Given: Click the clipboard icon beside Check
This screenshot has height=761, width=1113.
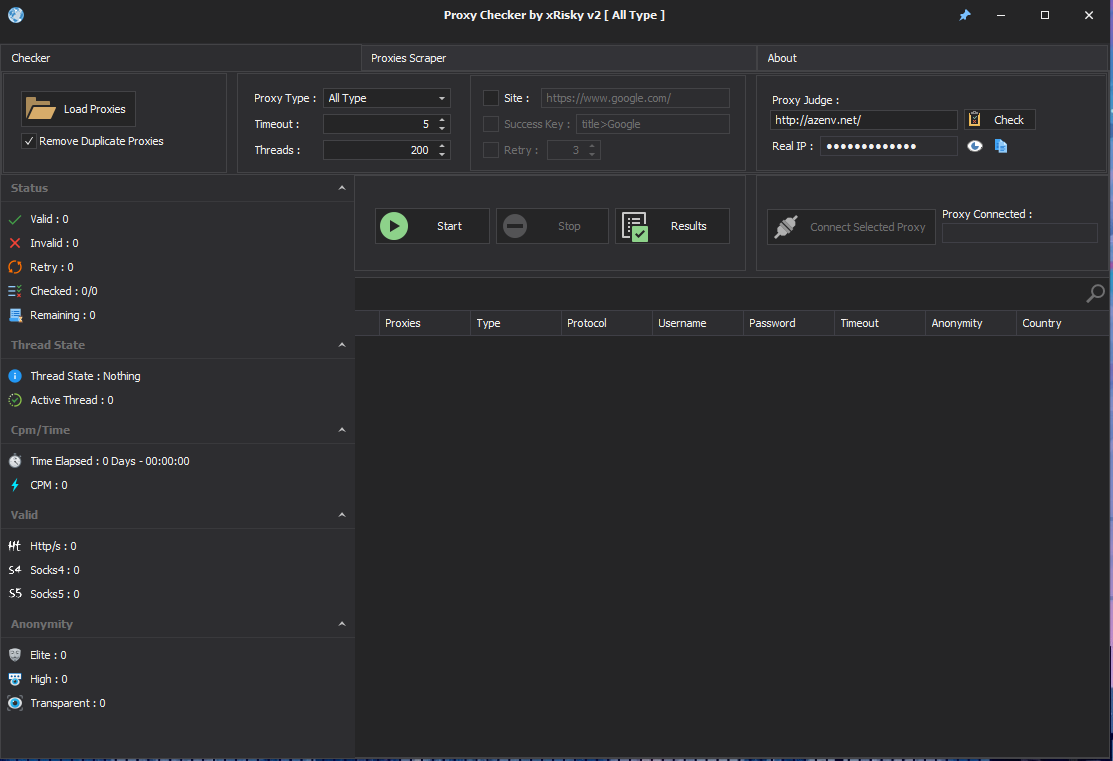Looking at the screenshot, I should point(975,120).
